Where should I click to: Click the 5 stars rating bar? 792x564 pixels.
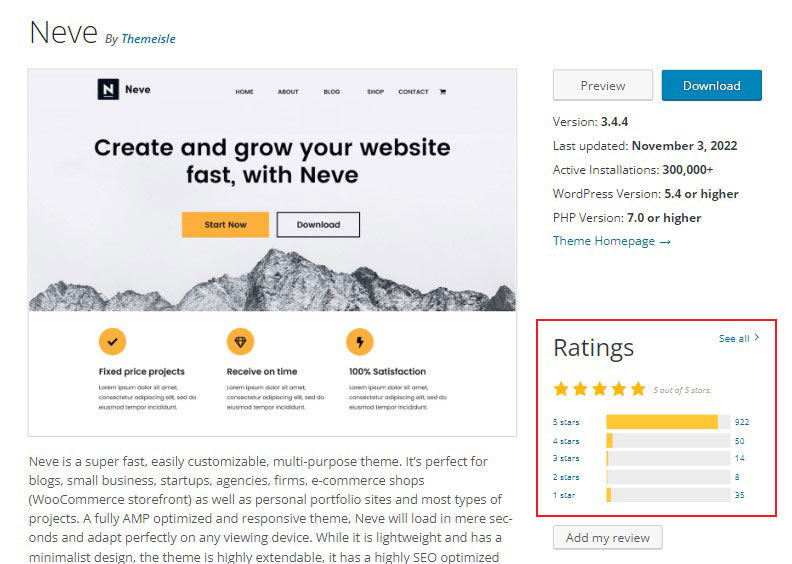coord(668,422)
